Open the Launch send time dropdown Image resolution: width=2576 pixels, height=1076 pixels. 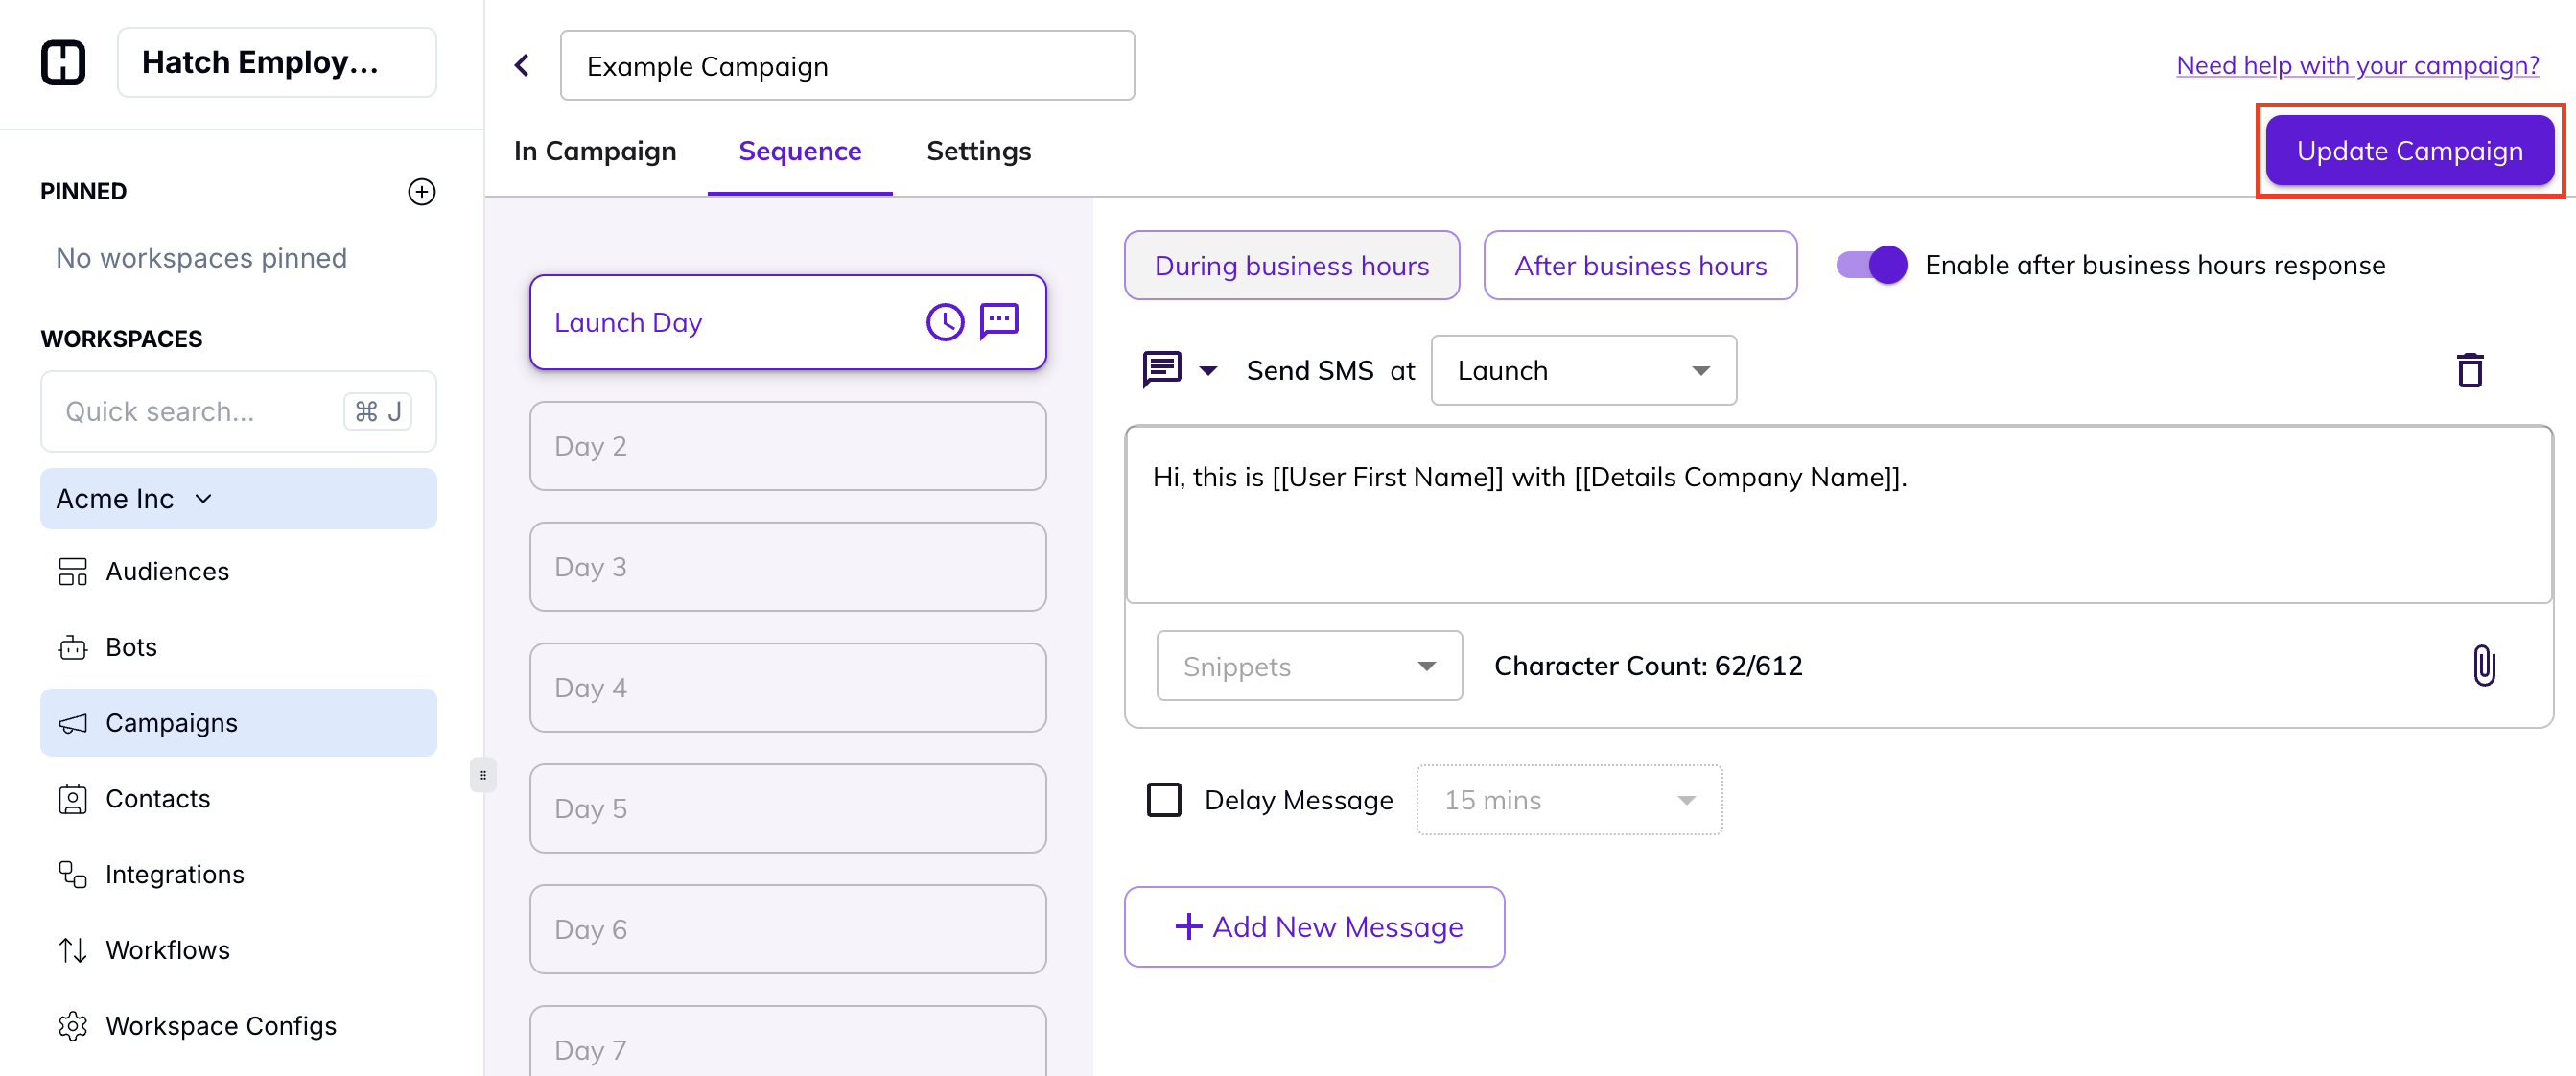tap(1583, 370)
